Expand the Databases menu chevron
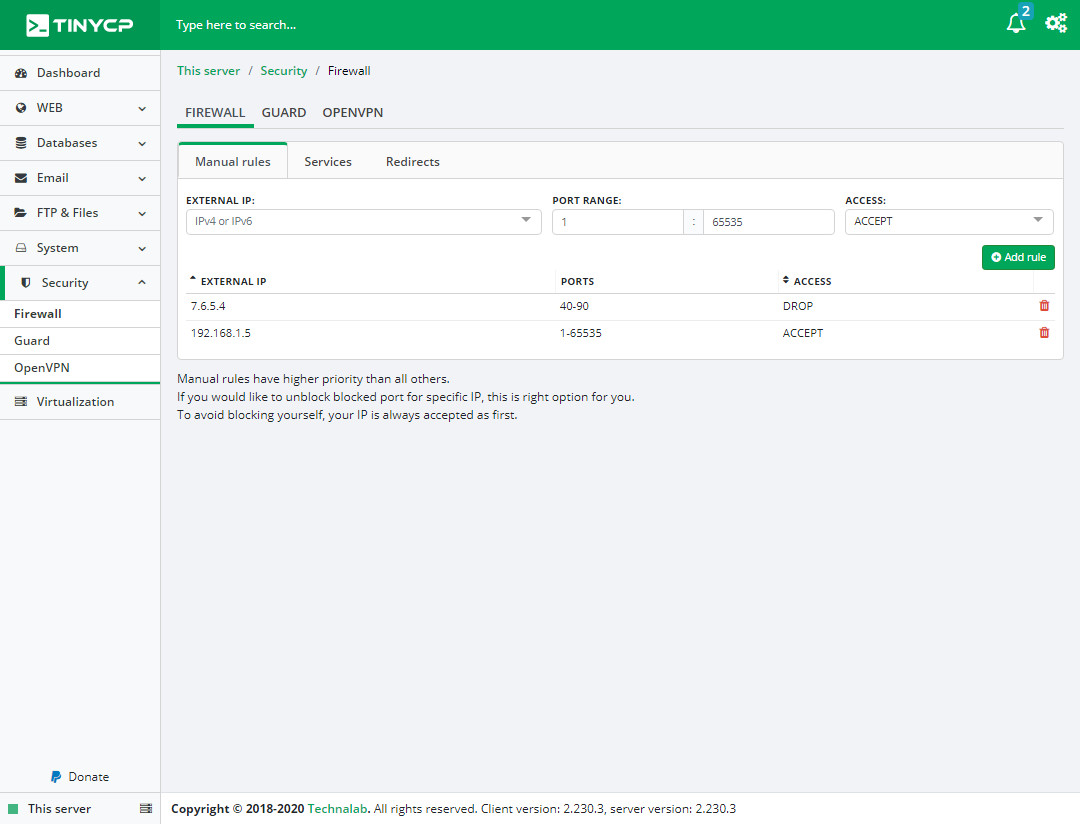The image size is (1080, 824). pyautogui.click(x=142, y=144)
